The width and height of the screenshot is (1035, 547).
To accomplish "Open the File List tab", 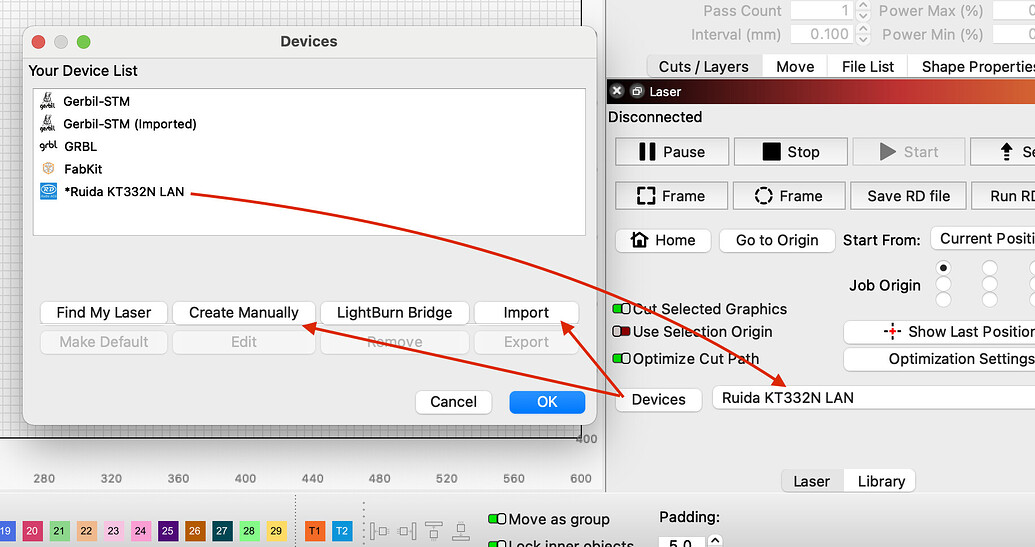I will tap(867, 67).
